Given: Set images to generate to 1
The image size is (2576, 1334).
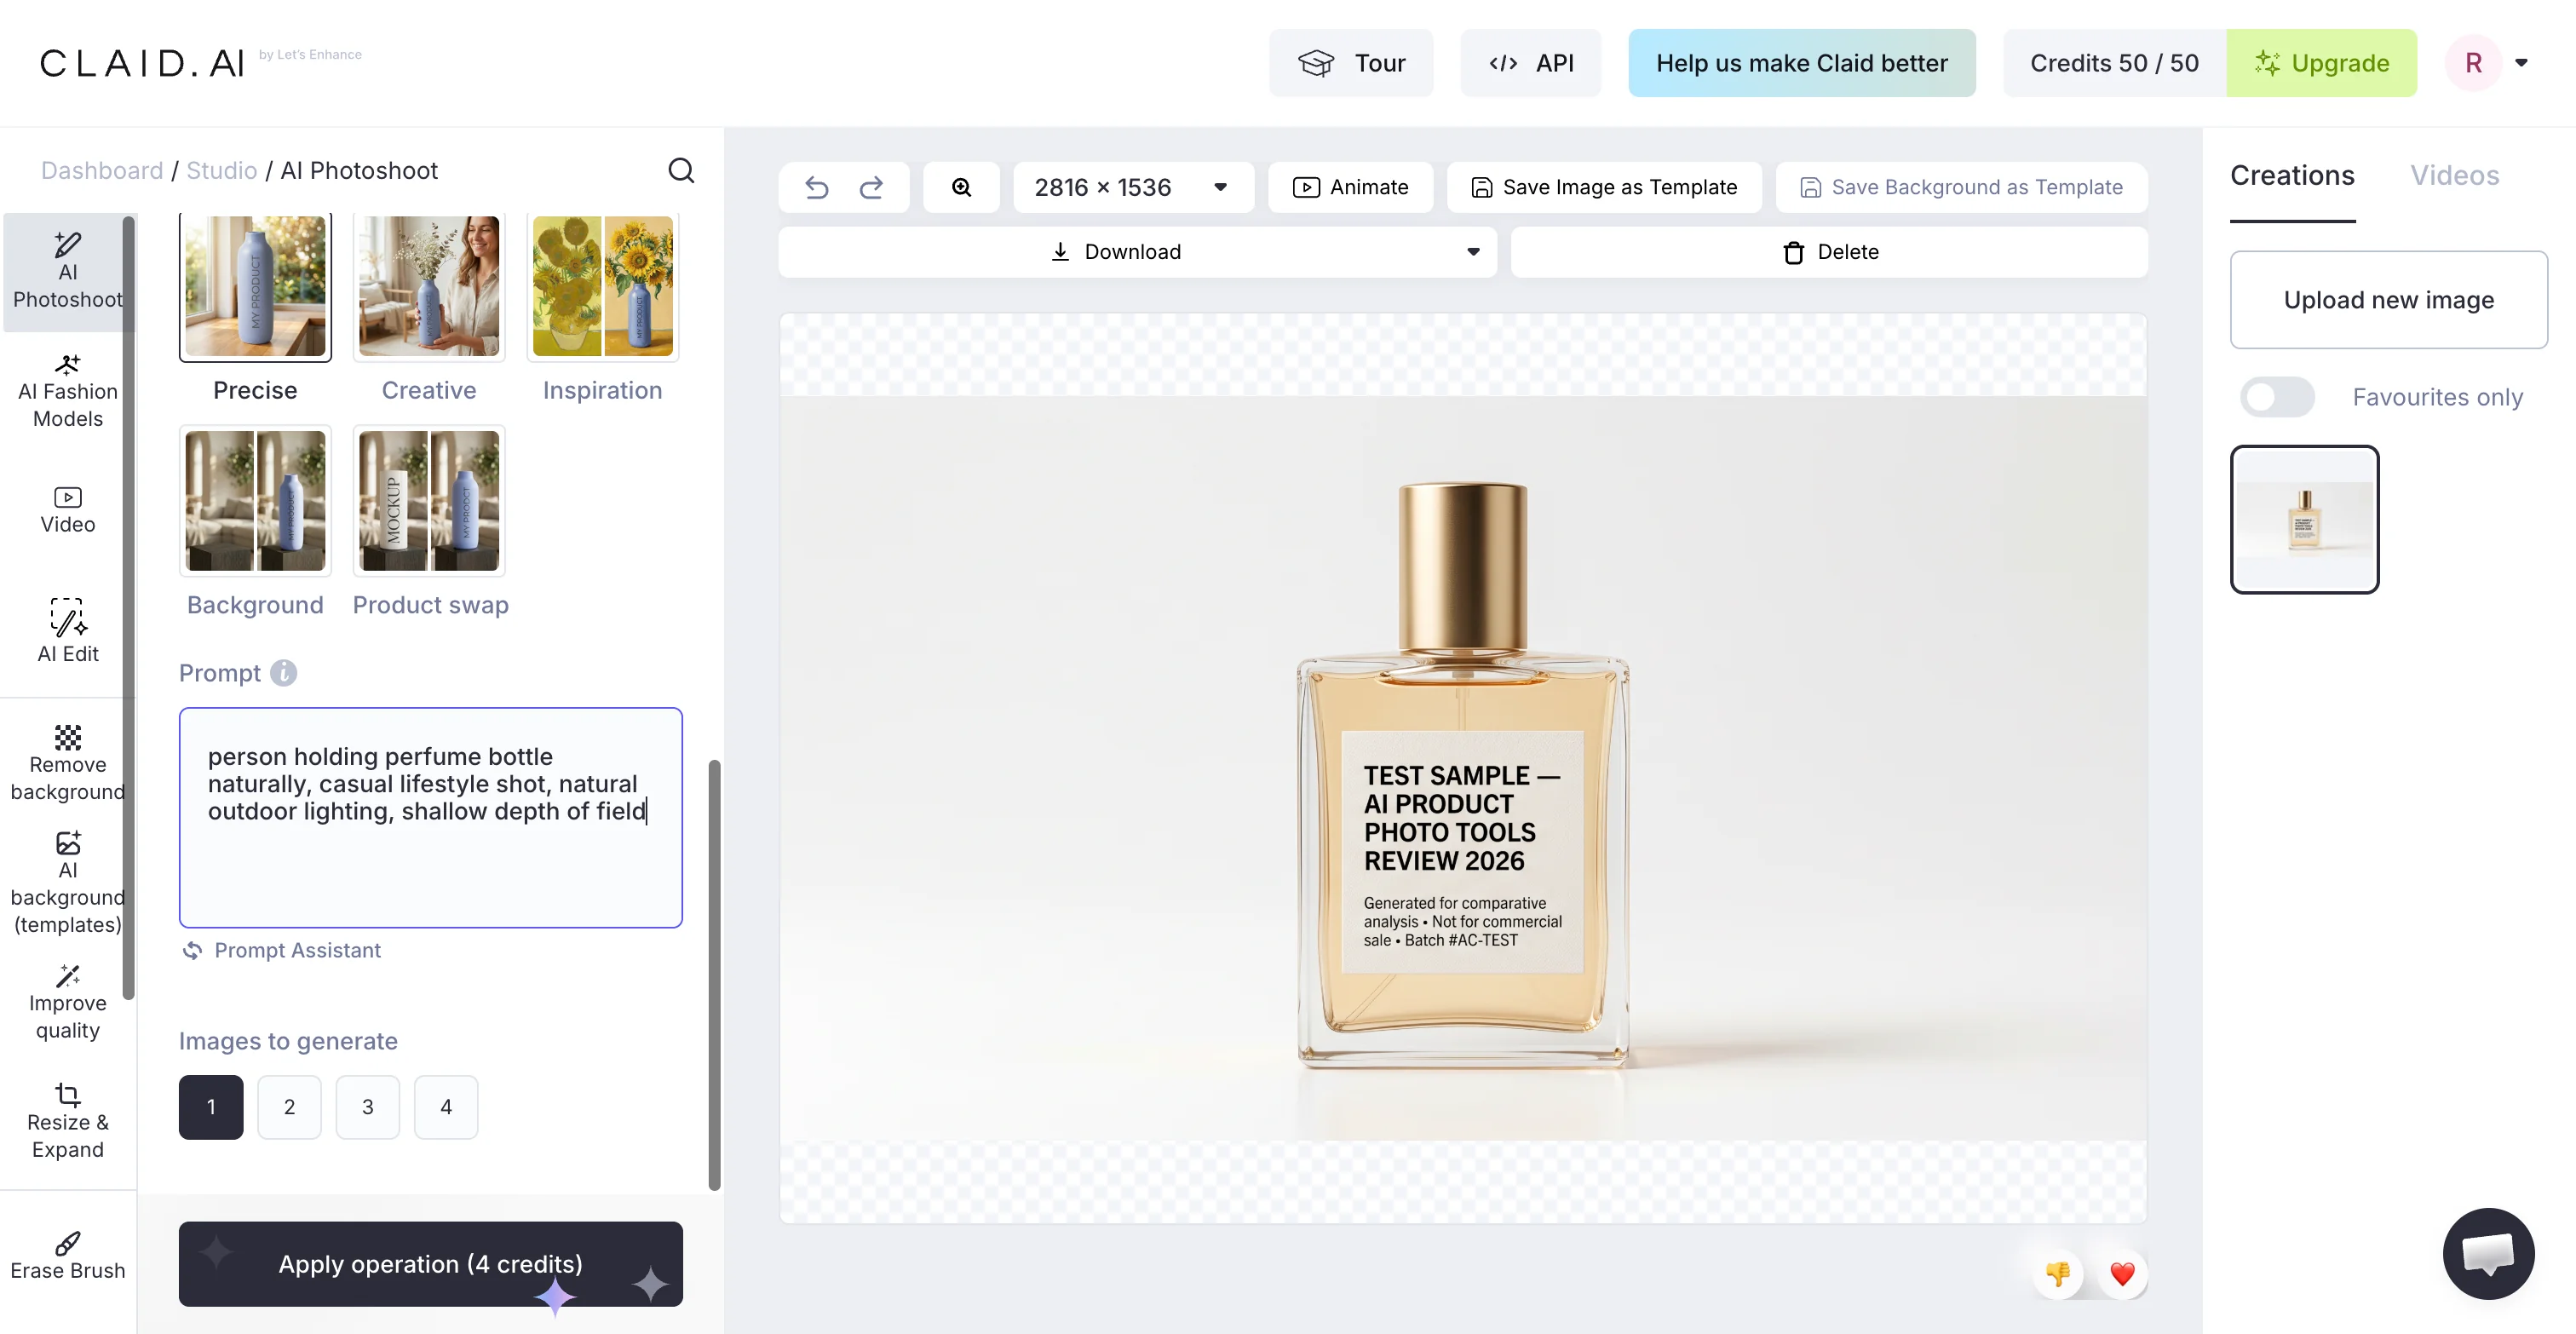Looking at the screenshot, I should pyautogui.click(x=211, y=1106).
